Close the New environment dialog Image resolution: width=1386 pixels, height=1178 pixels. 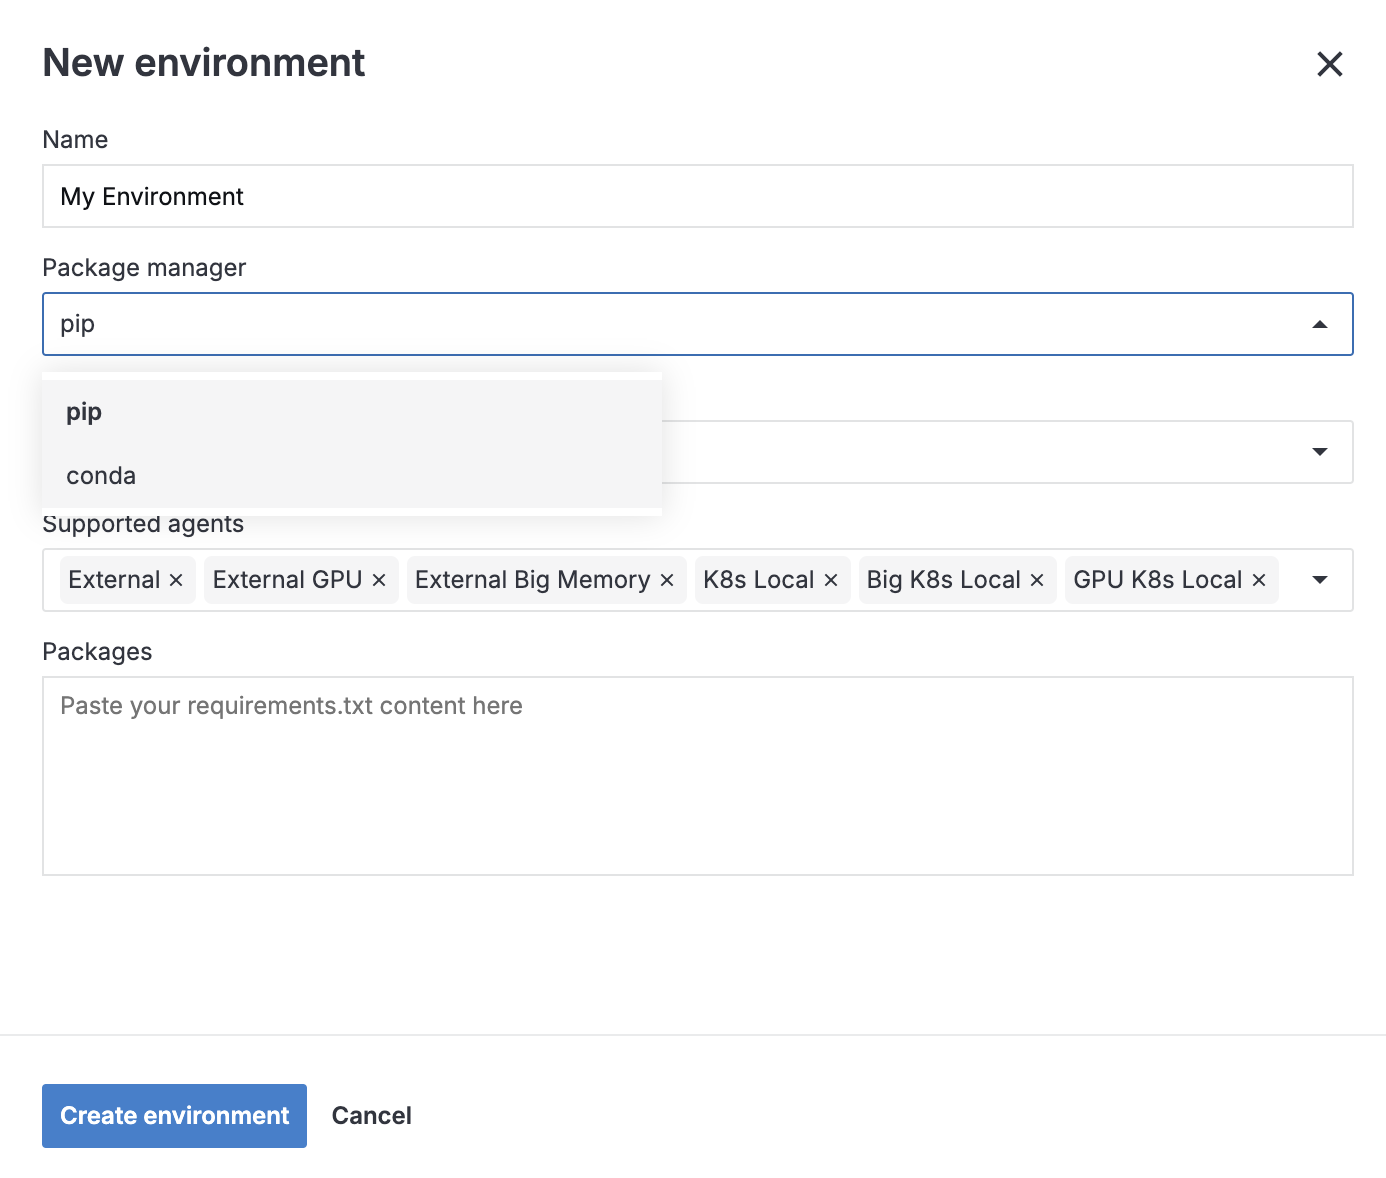click(1329, 64)
